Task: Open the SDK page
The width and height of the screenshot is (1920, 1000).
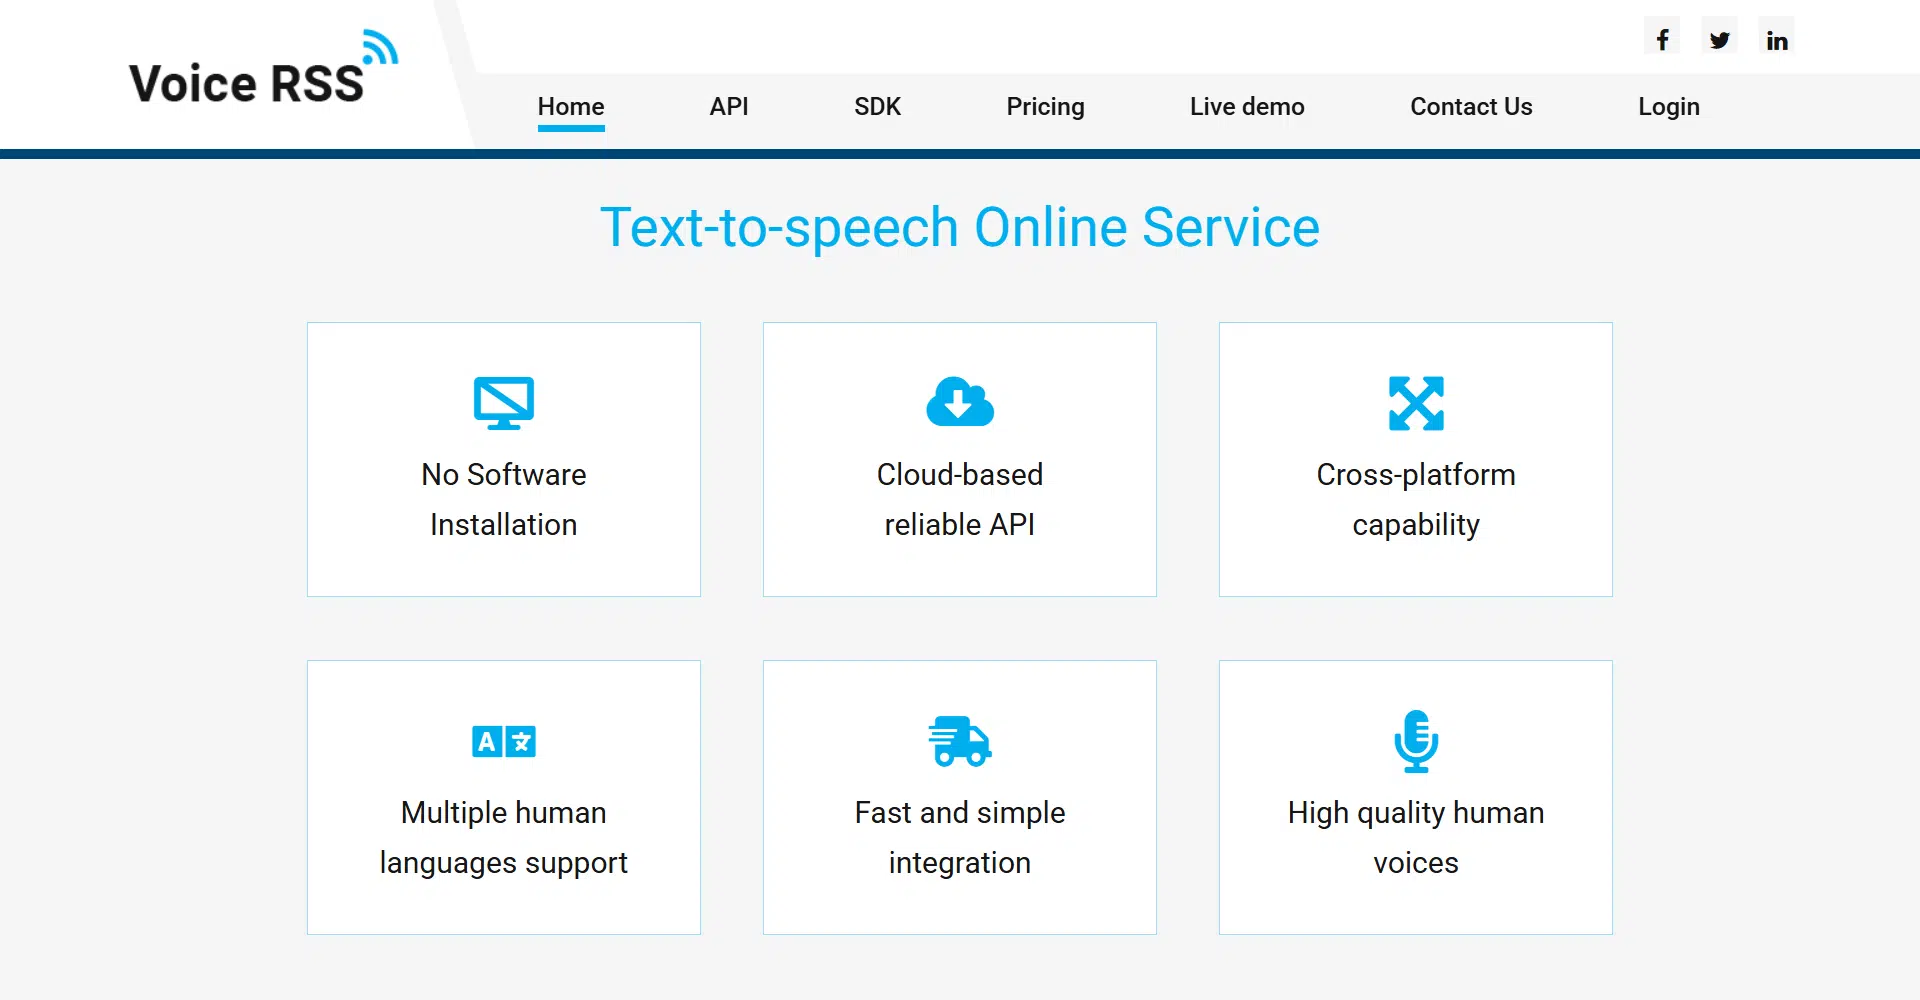Action: click(x=877, y=107)
